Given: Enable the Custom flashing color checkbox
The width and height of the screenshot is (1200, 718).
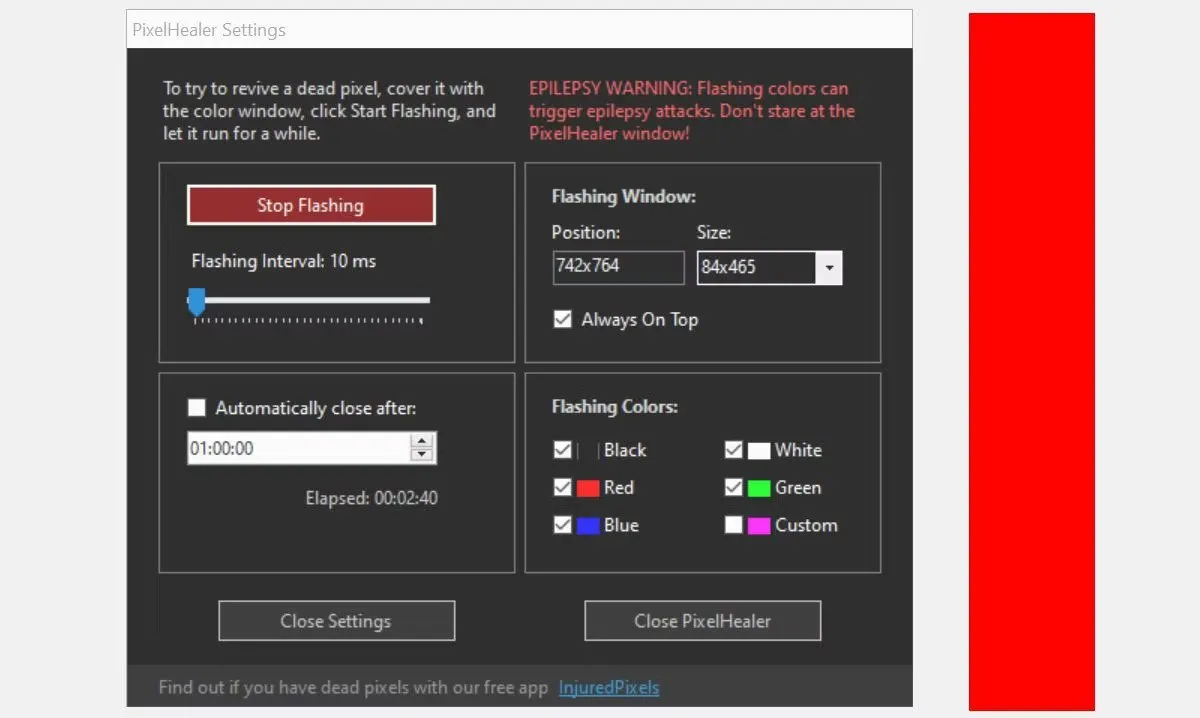Looking at the screenshot, I should pos(734,525).
